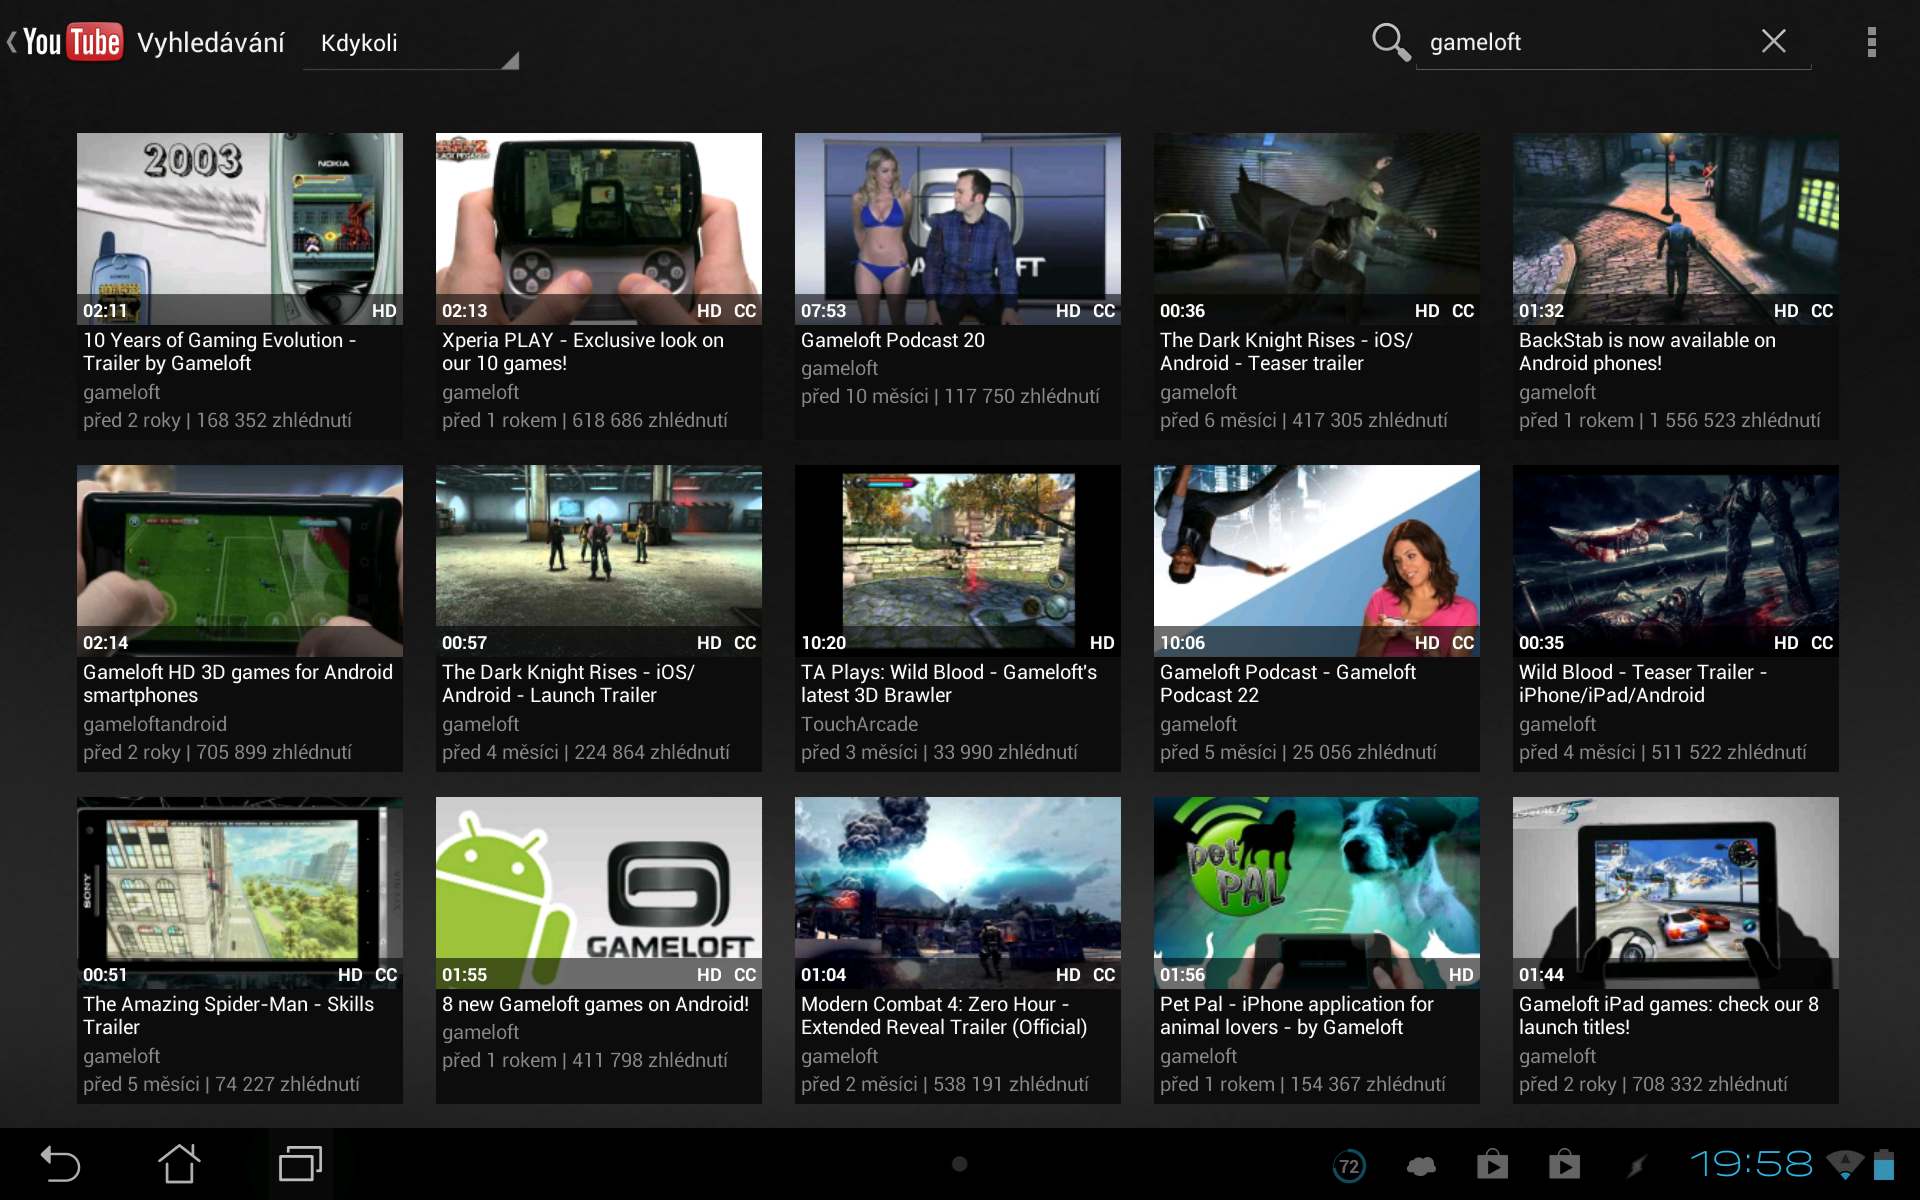This screenshot has height=1200, width=1920.
Task: Open Amazing Spider-Man Skills Trailer thumbnail
Action: coord(240,892)
